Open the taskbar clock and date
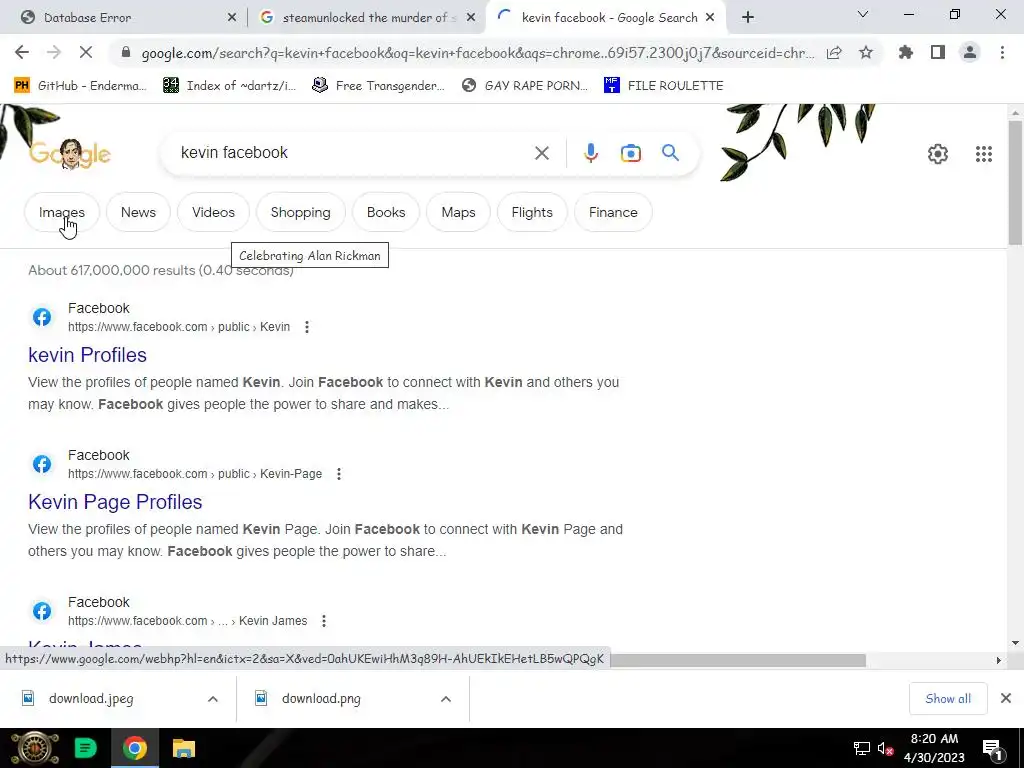This screenshot has width=1024, height=768. coord(934,748)
